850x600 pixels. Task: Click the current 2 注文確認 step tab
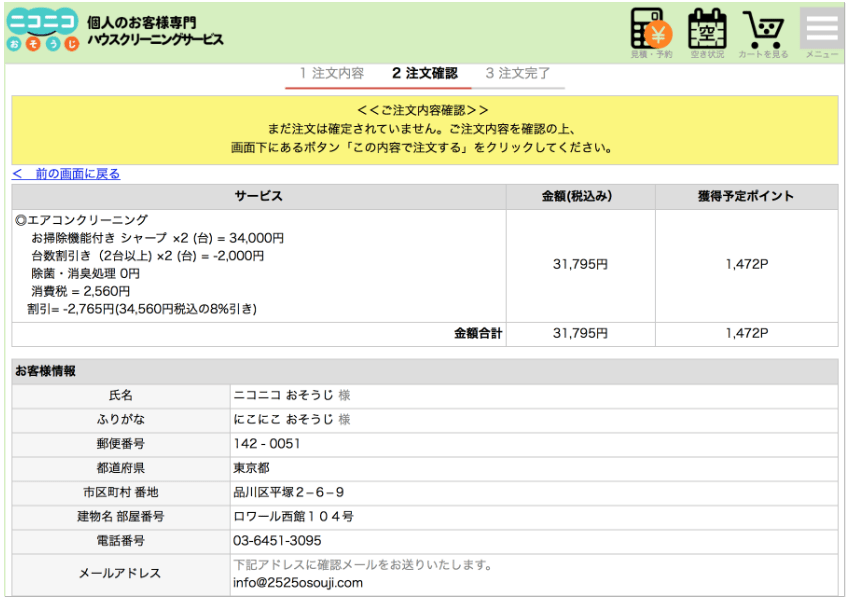click(423, 73)
